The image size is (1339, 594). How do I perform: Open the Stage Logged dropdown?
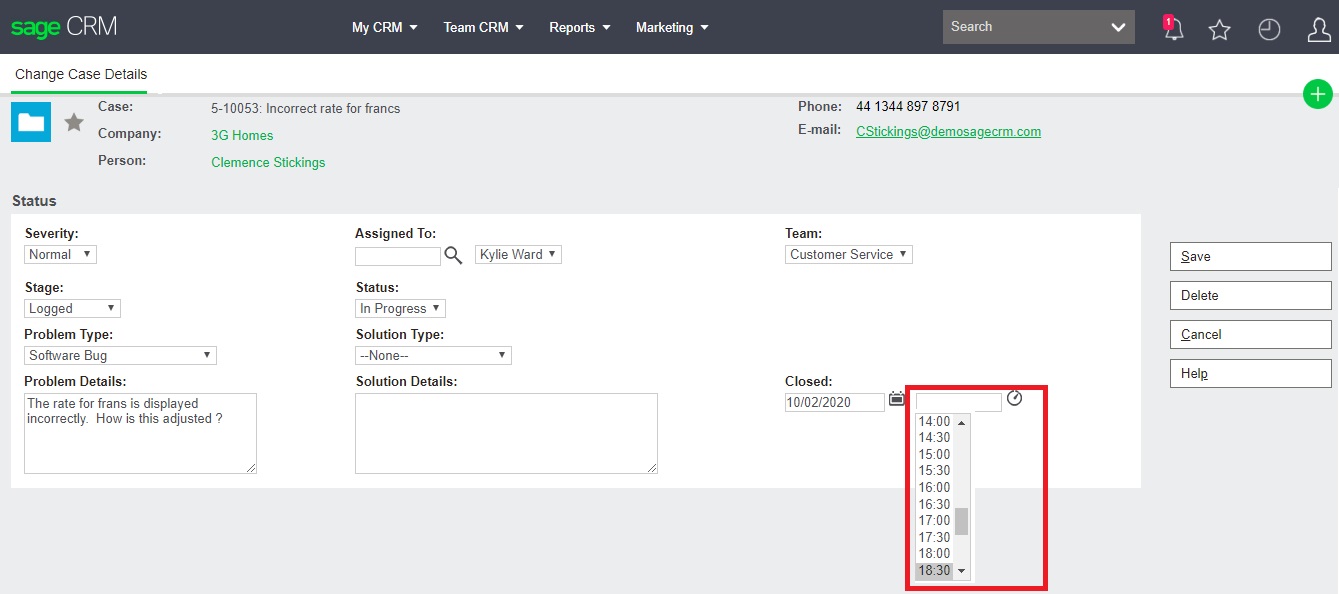point(72,308)
